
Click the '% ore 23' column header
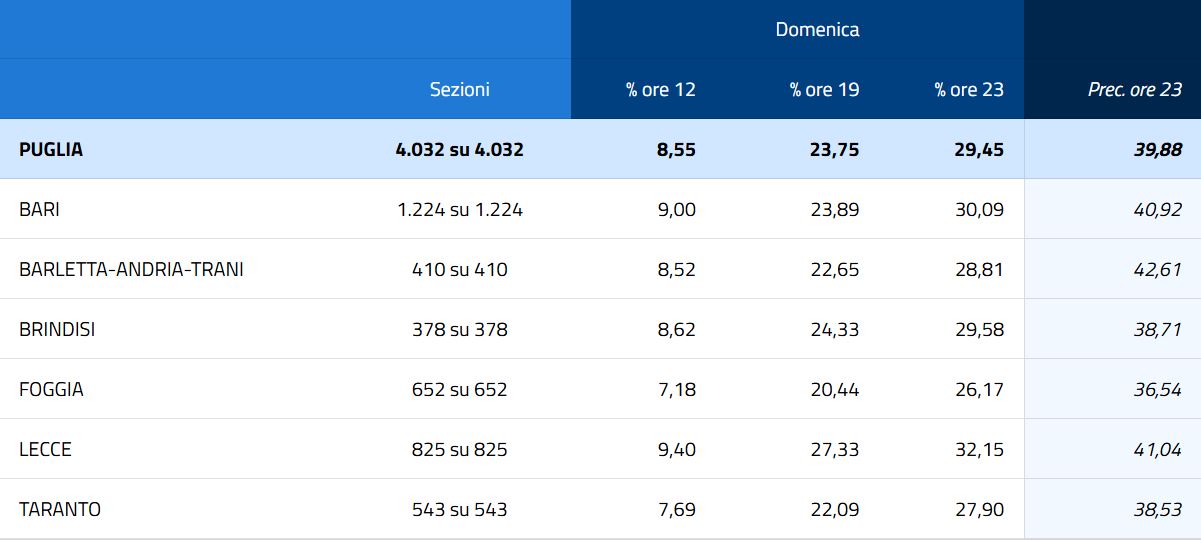tap(969, 89)
